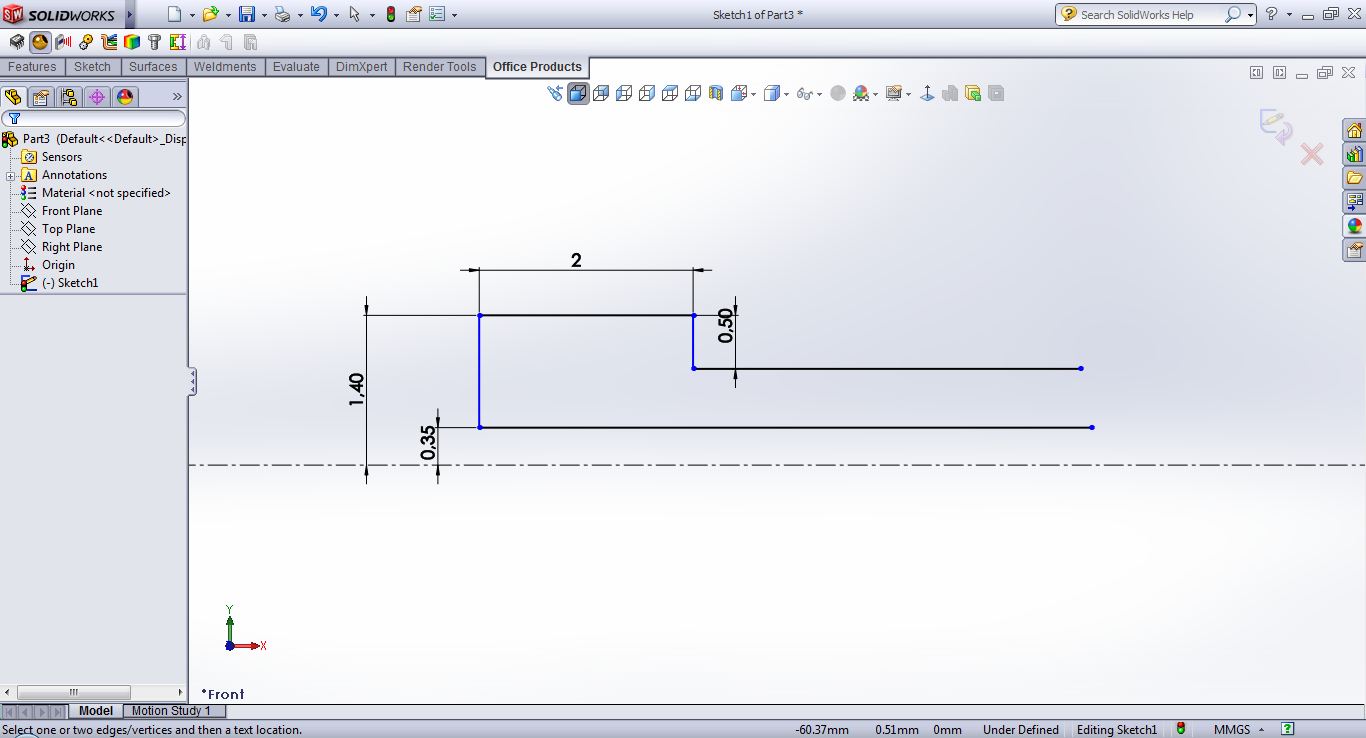Click the Save icon in the top toolbar
The image size is (1366, 738).
[247, 14]
